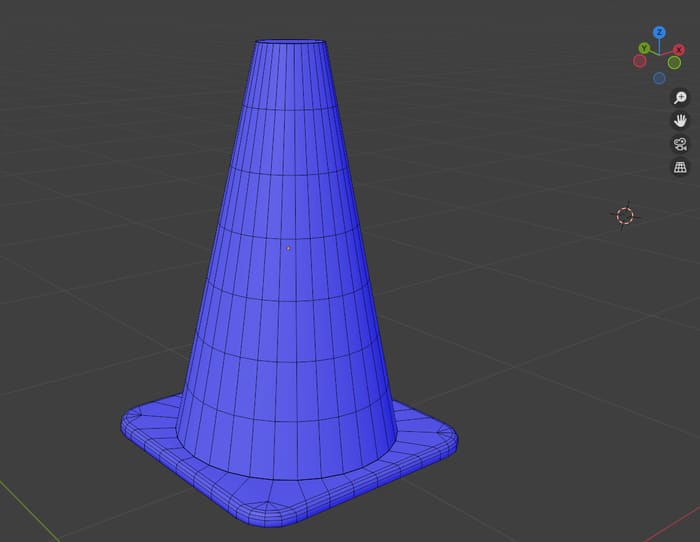Click the blue Z axis gizmo handle
Viewport: 700px width, 542px height.
click(x=659, y=33)
